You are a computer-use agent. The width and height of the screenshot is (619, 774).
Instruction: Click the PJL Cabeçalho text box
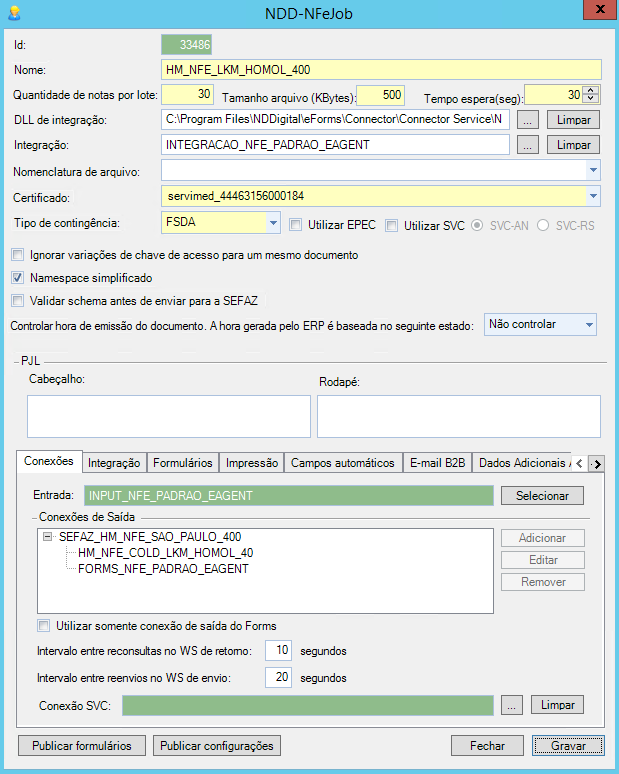coord(169,416)
